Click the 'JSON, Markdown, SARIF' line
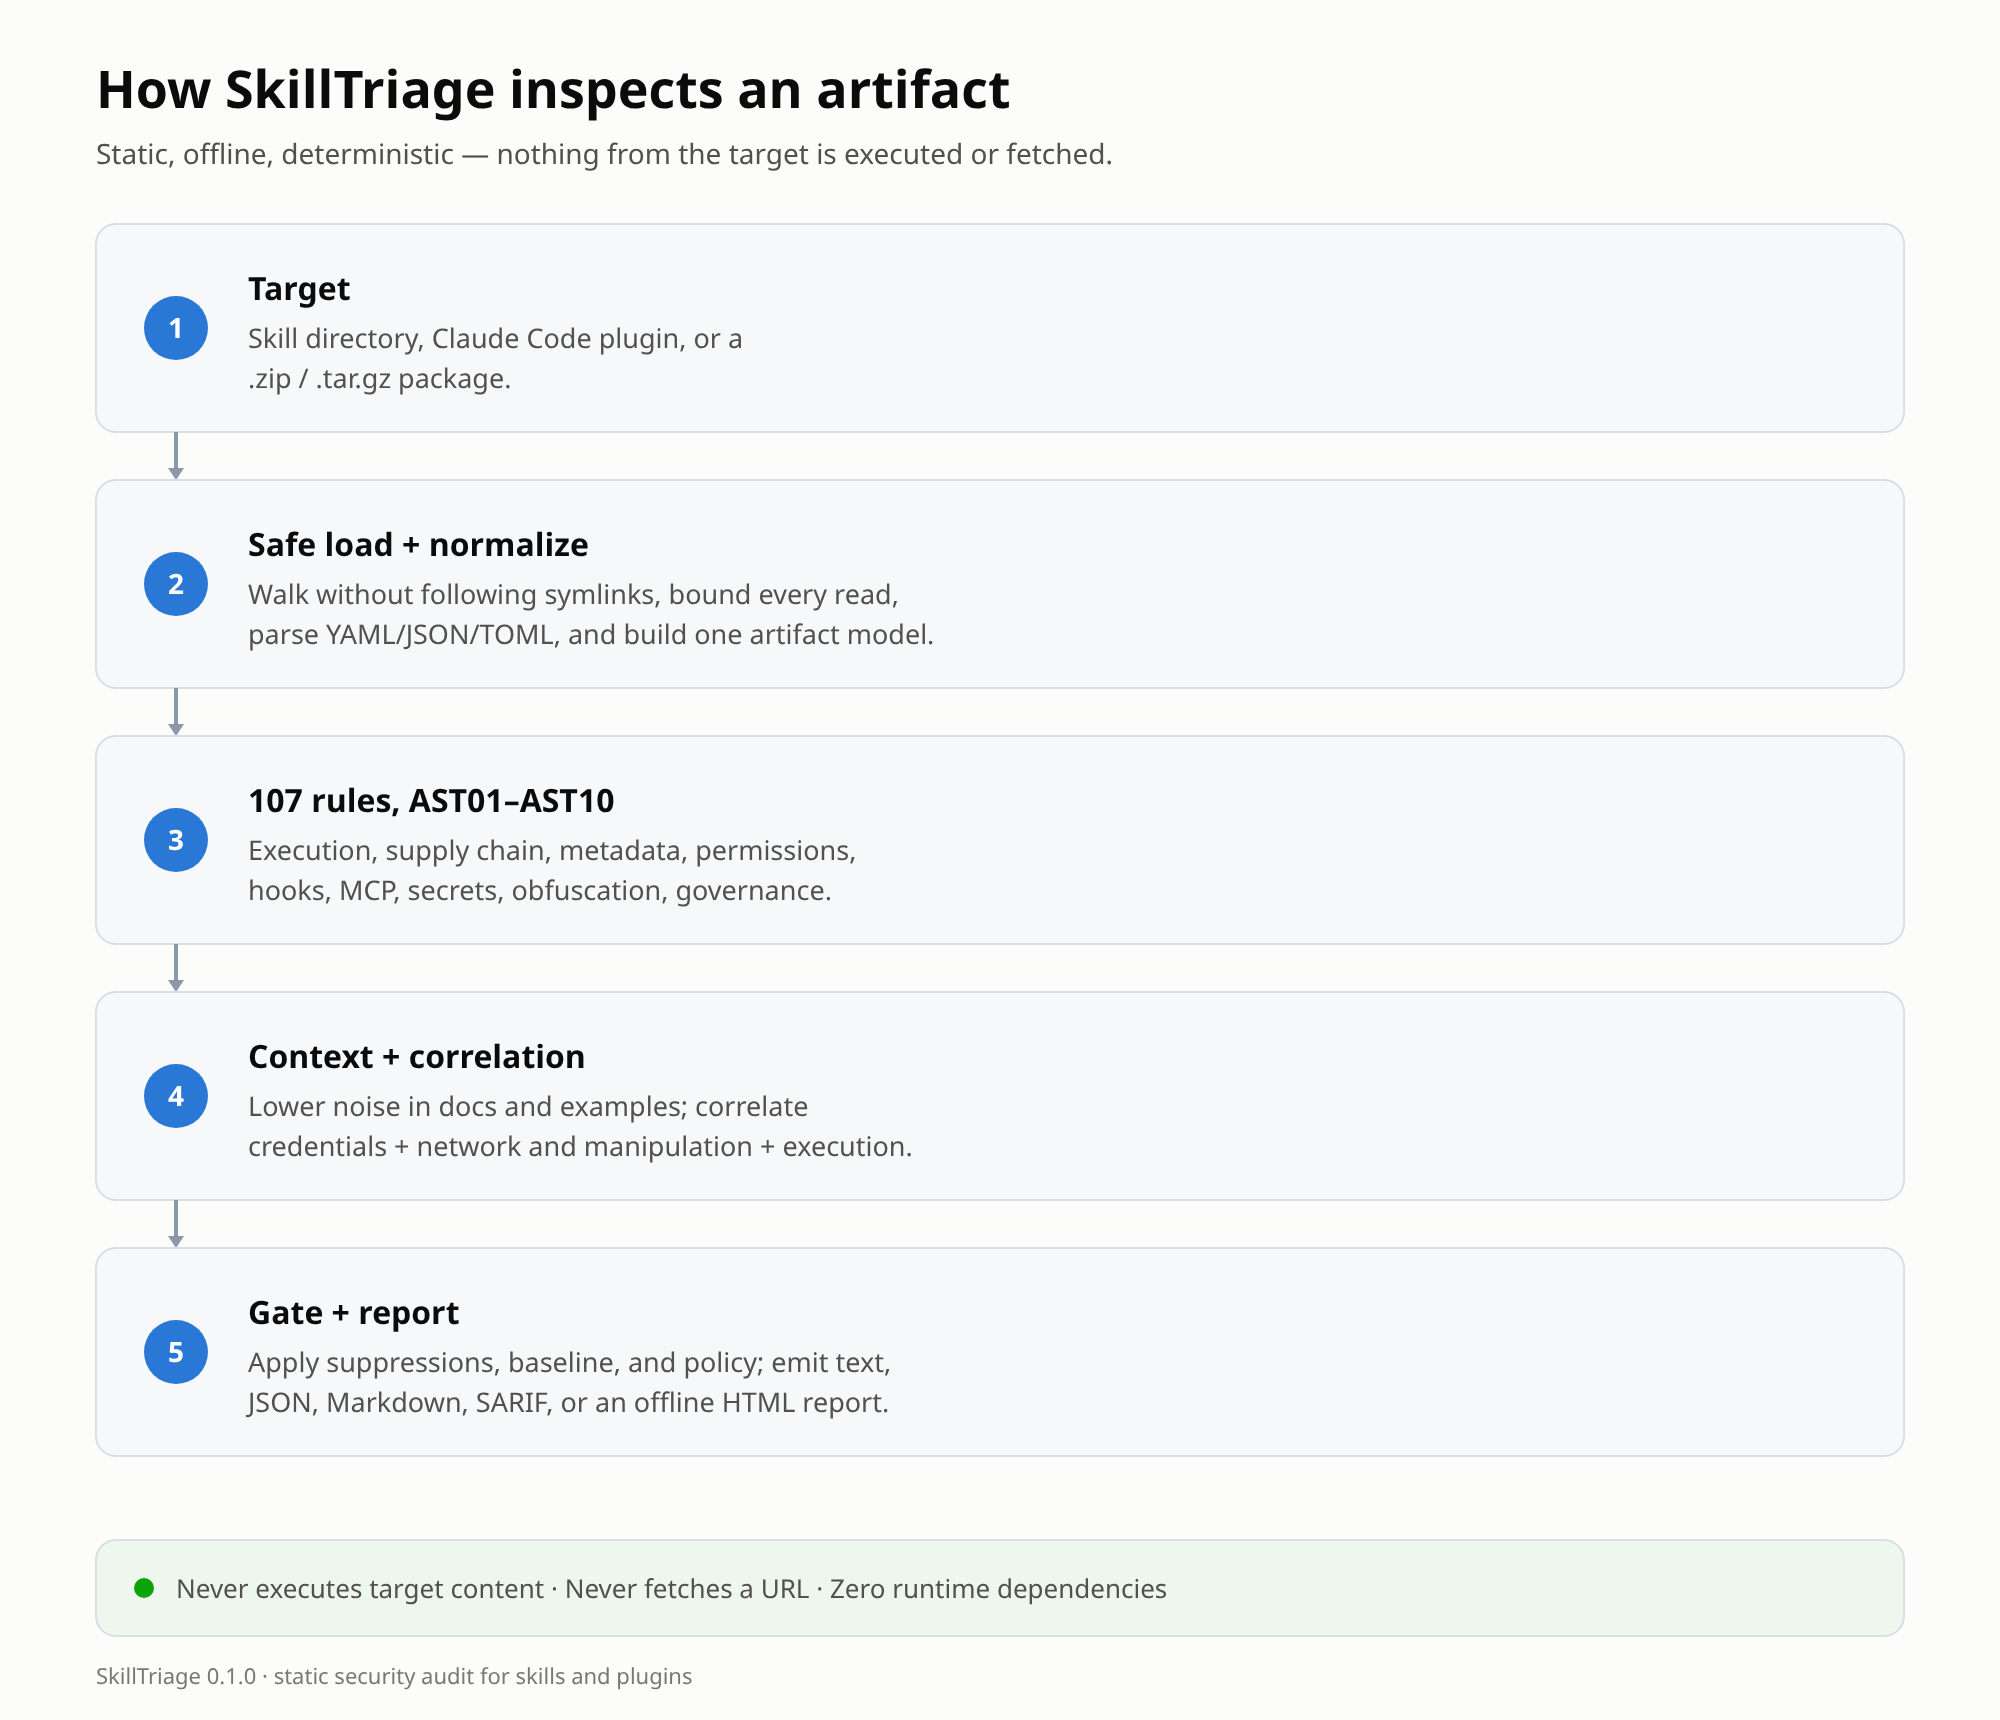The width and height of the screenshot is (2000, 1720). click(x=568, y=1403)
